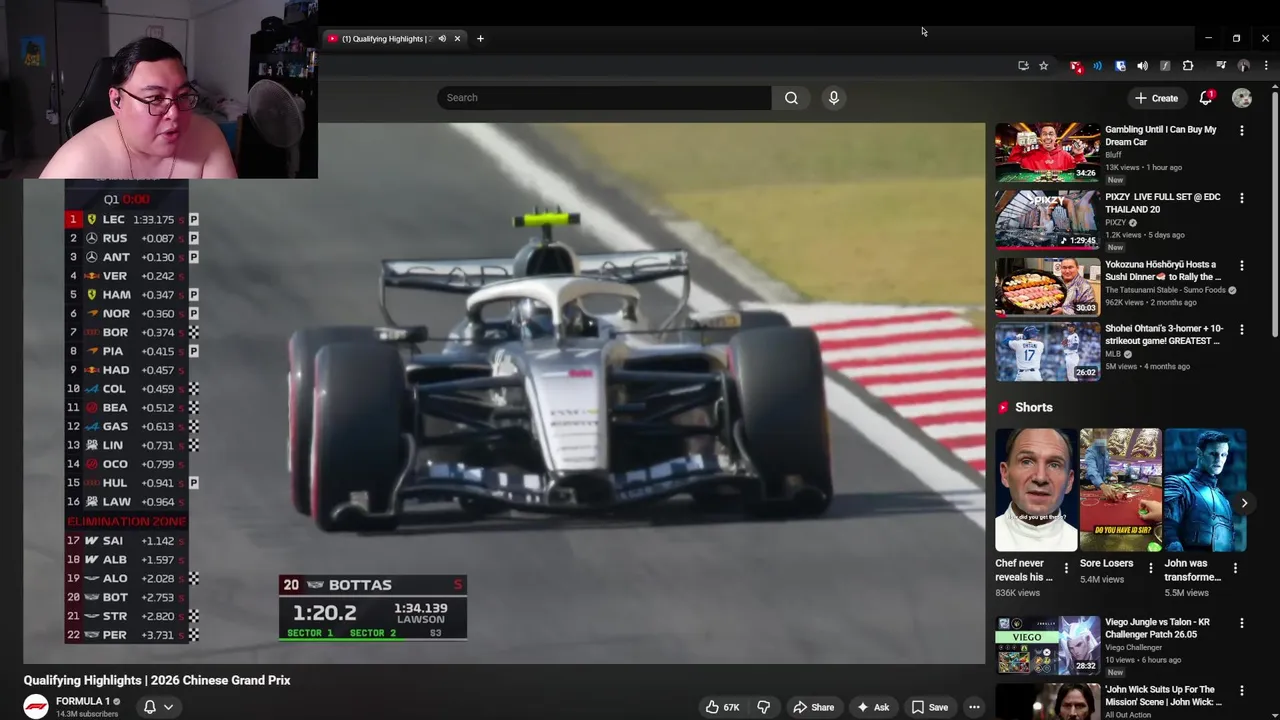The width and height of the screenshot is (1280, 720).
Task: Click the install app icon in address bar
Action: (x=1023, y=66)
